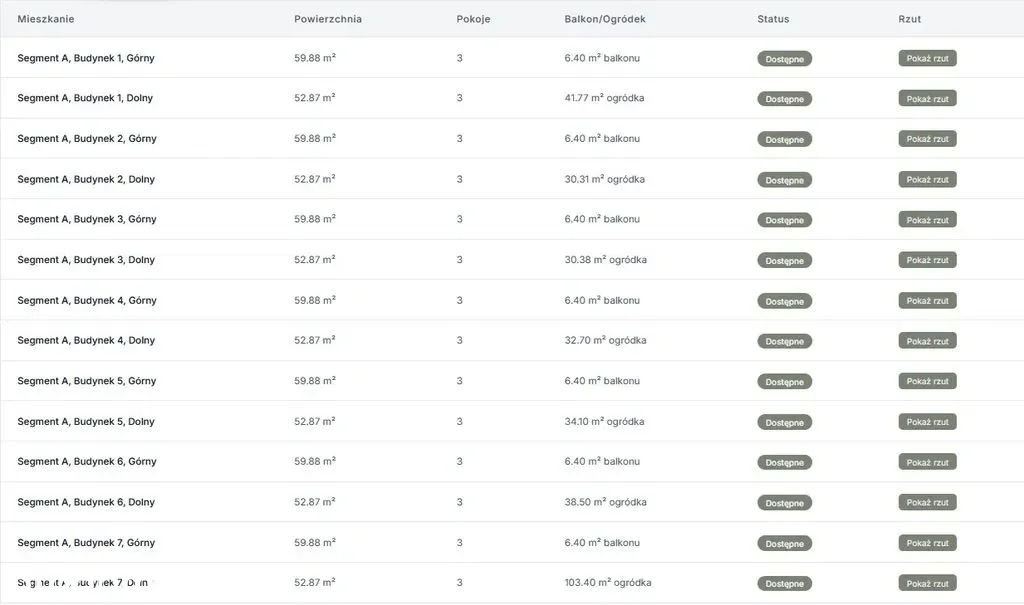The width and height of the screenshot is (1024, 605).
Task: Click the Mieszkanie column header
Action: [46, 19]
